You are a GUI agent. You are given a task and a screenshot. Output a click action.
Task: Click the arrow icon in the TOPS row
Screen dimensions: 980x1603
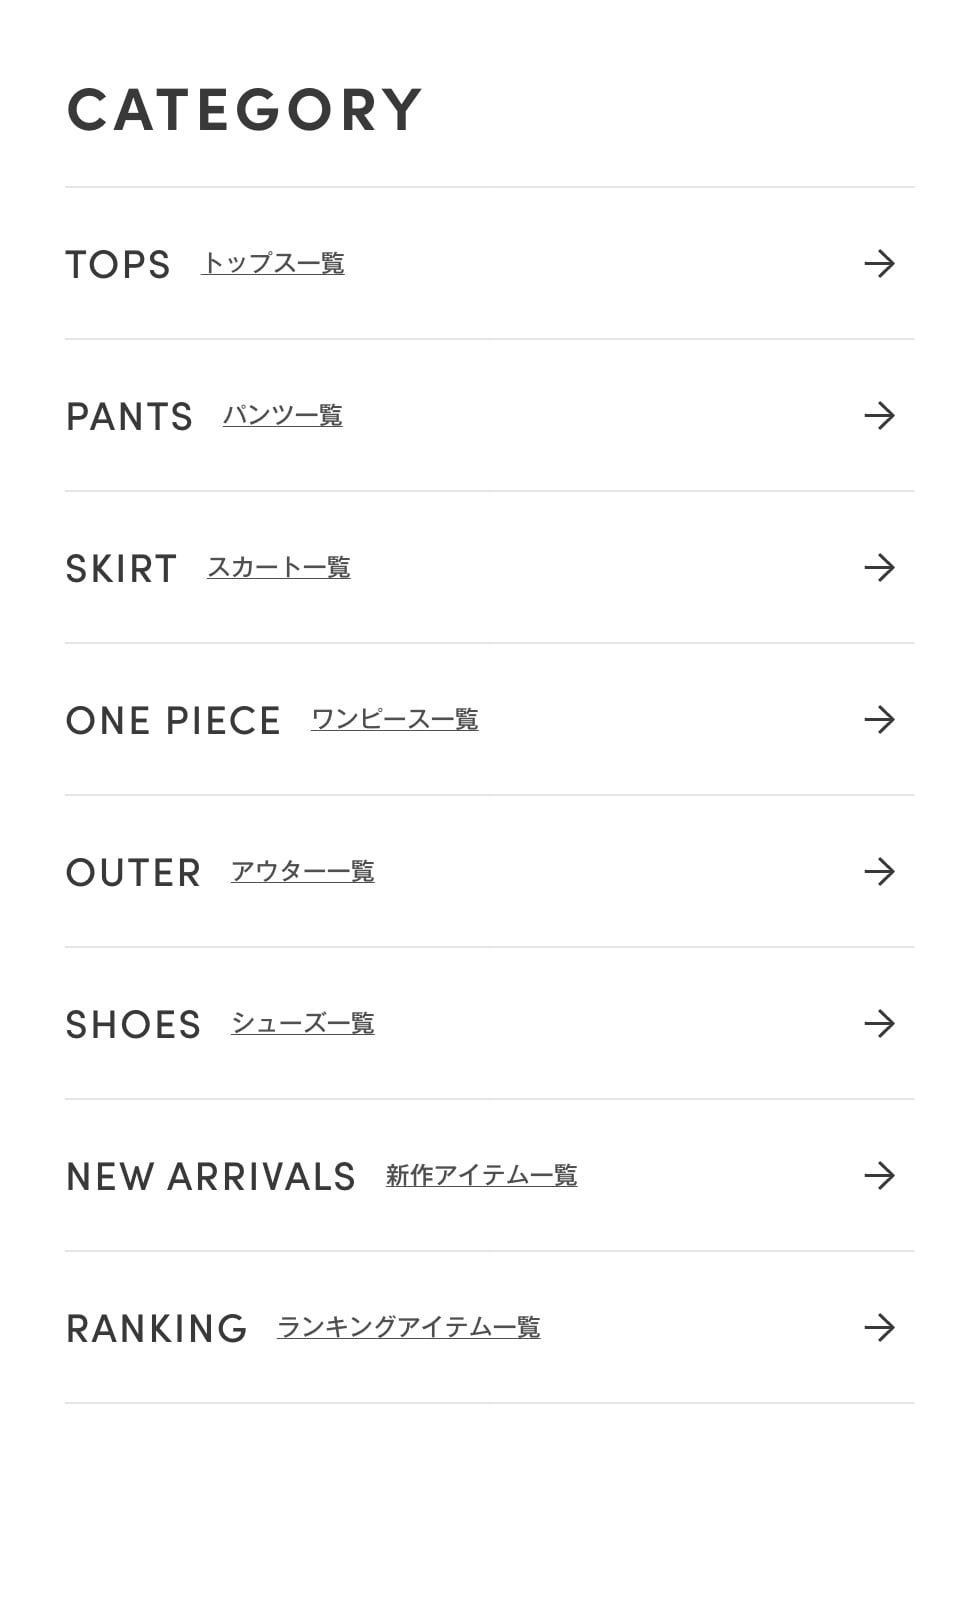(879, 264)
